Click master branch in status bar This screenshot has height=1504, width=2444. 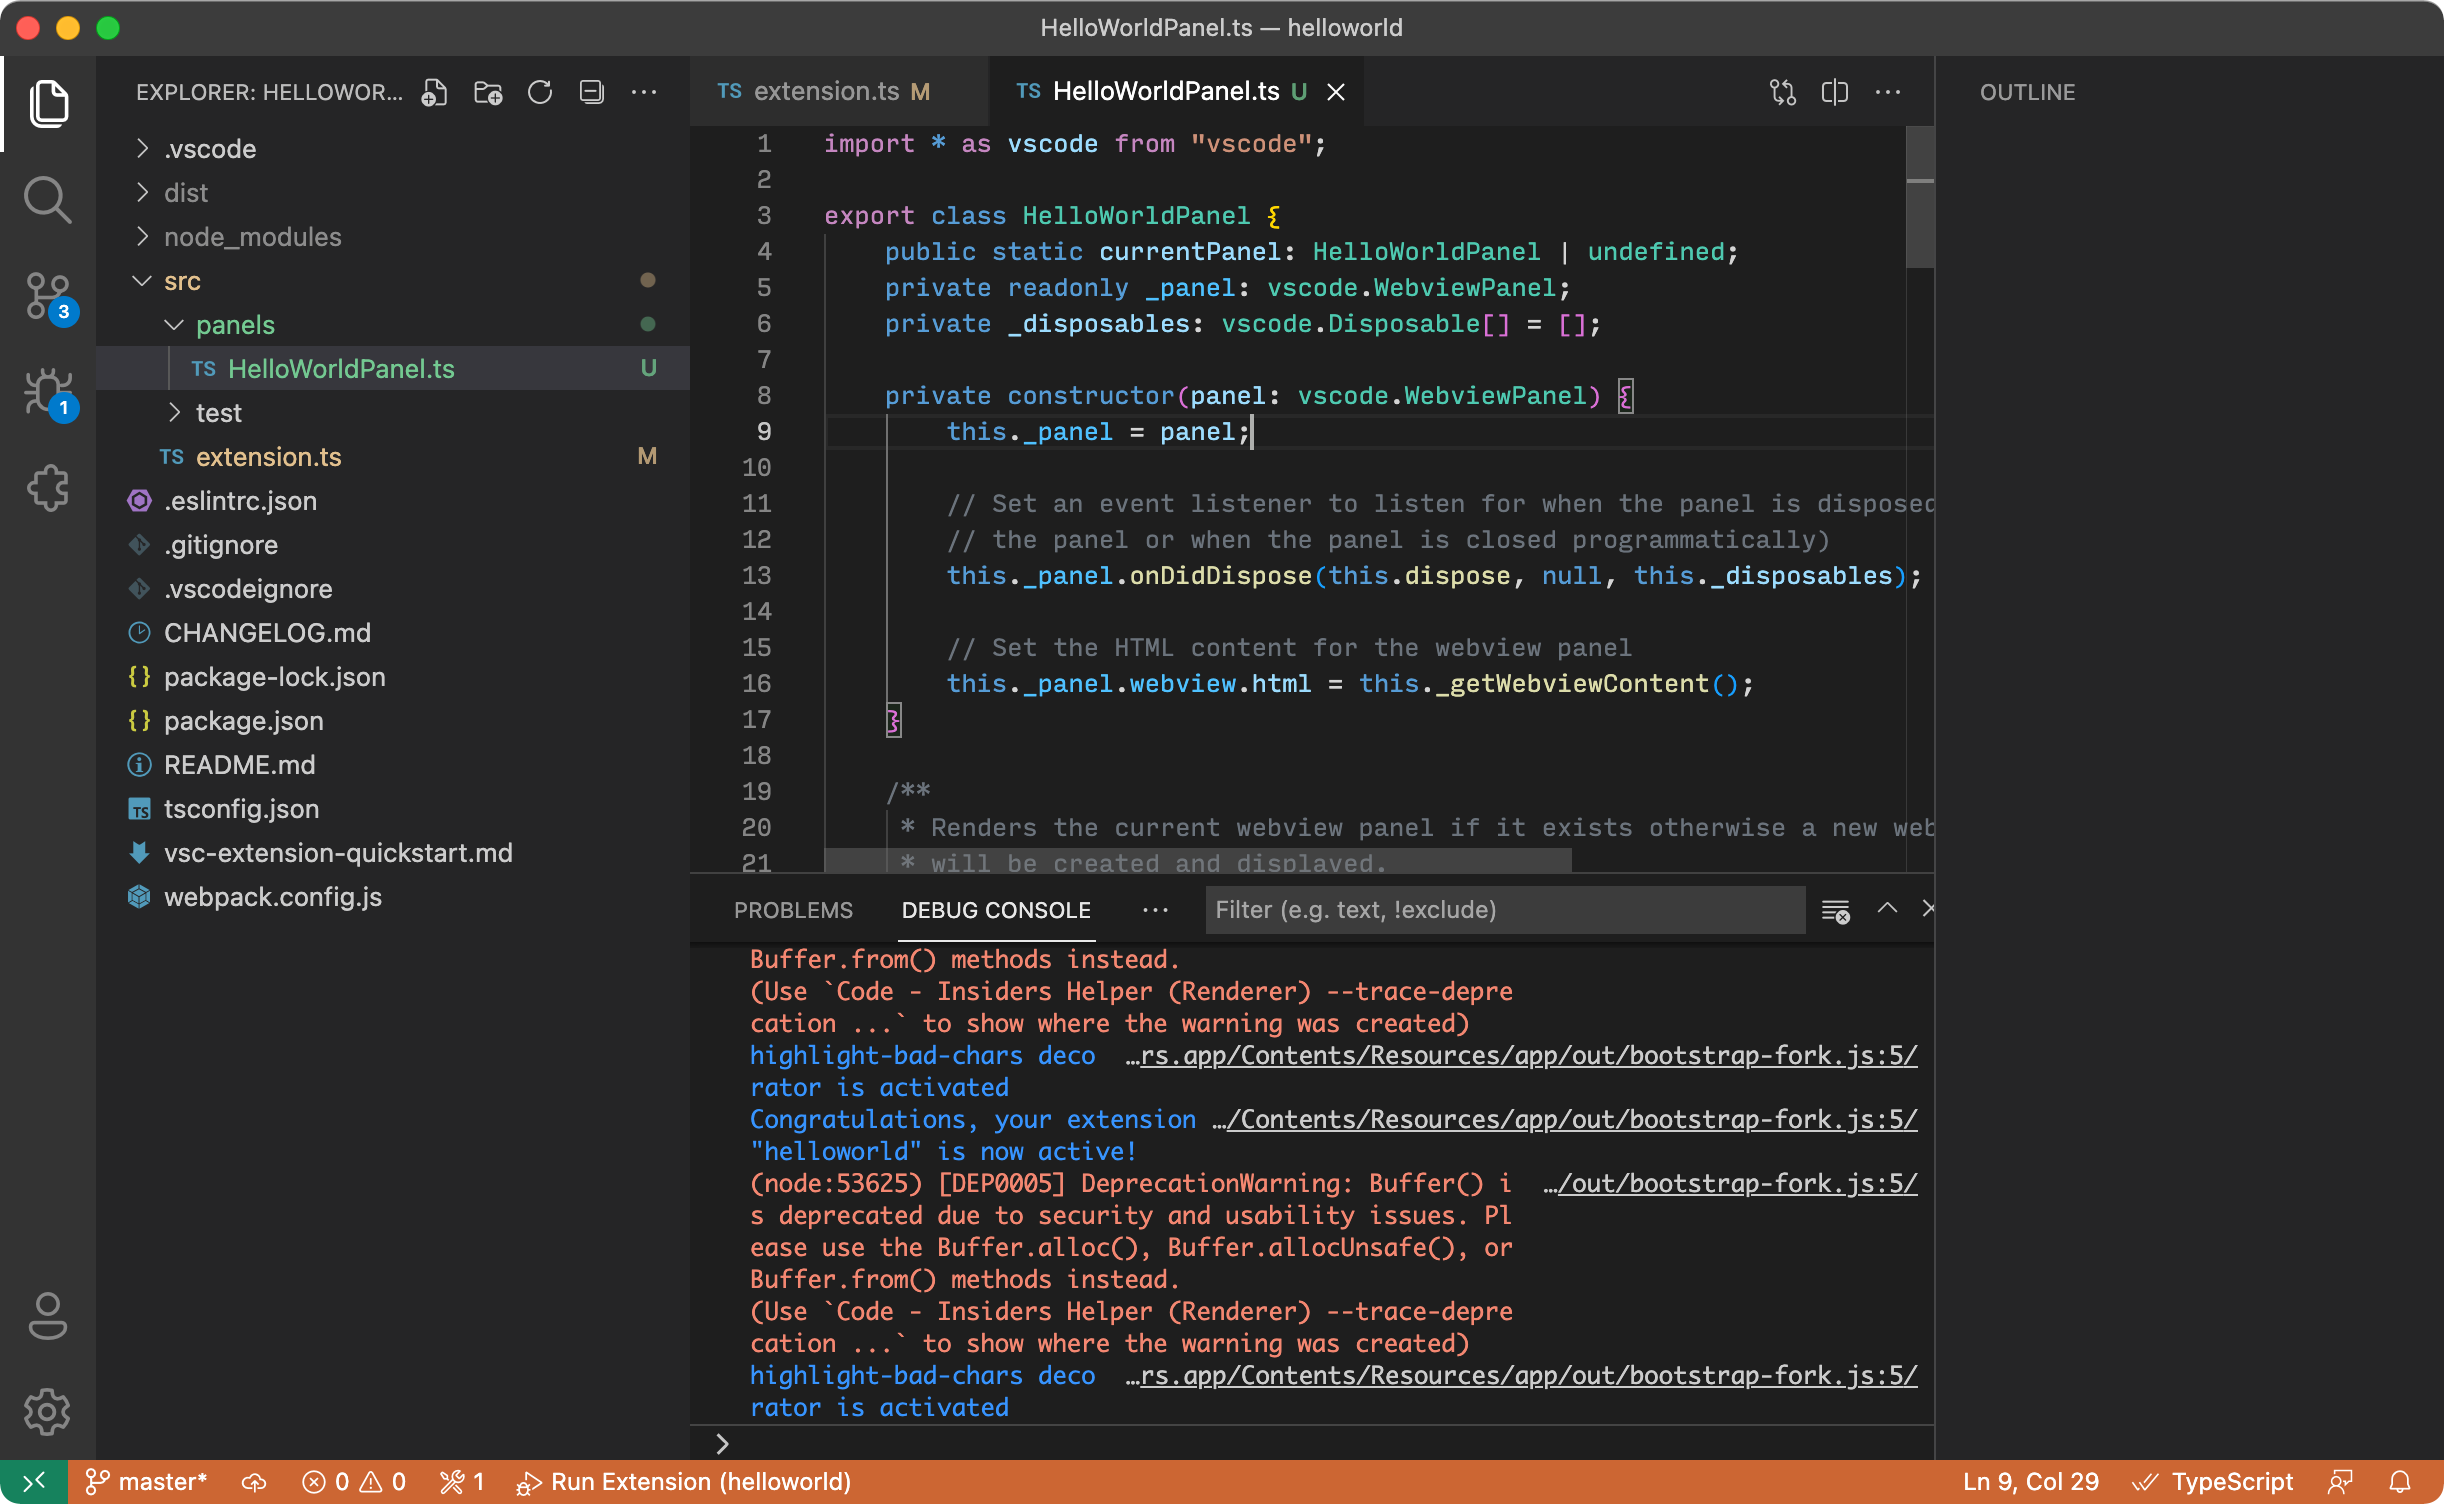148,1481
